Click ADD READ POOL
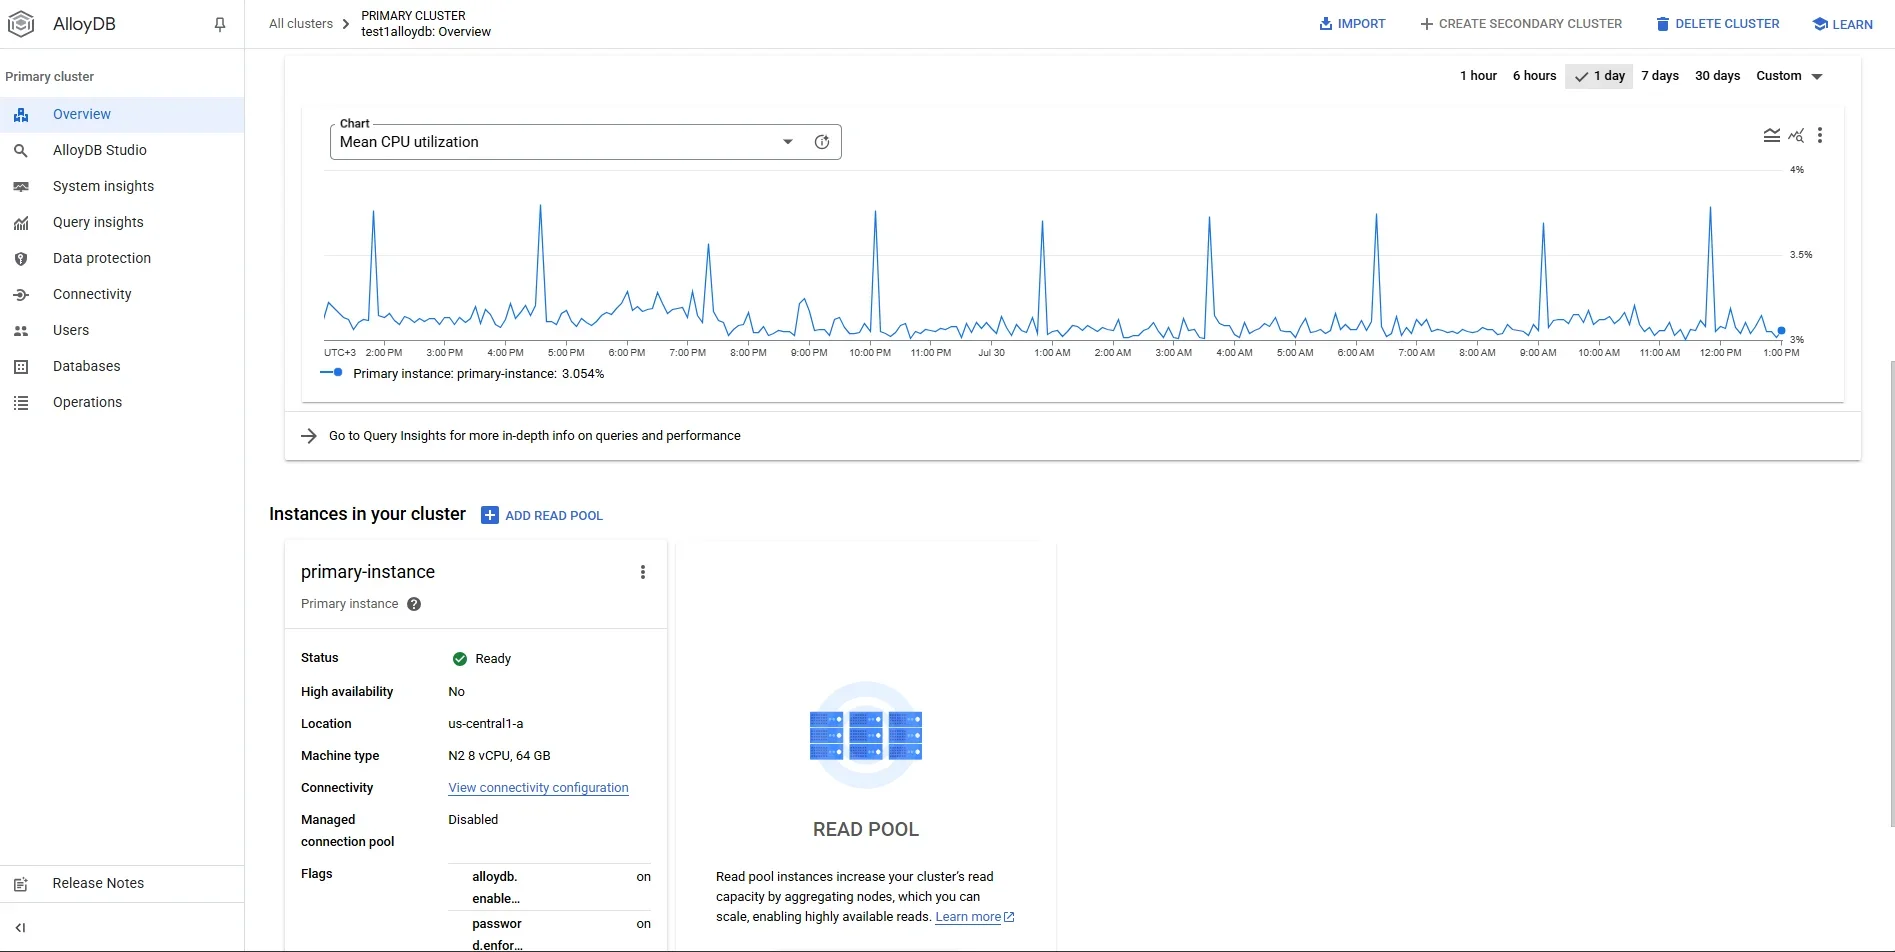This screenshot has width=1895, height=952. 554,515
